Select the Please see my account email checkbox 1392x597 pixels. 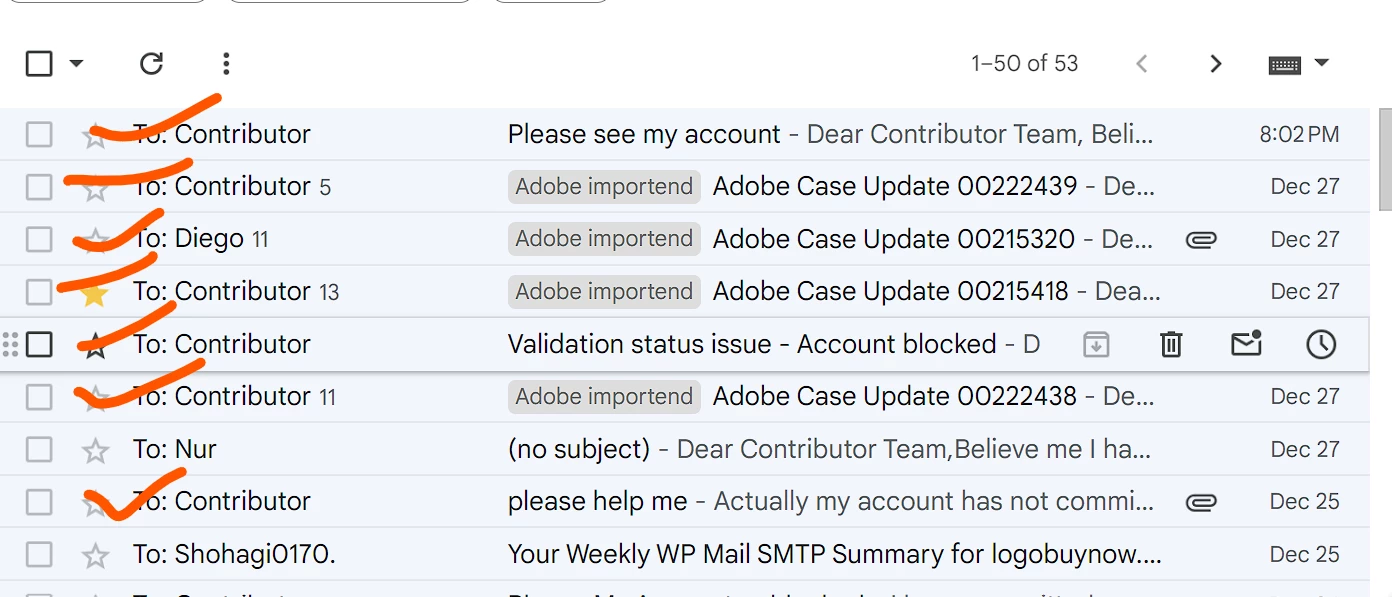coord(39,135)
